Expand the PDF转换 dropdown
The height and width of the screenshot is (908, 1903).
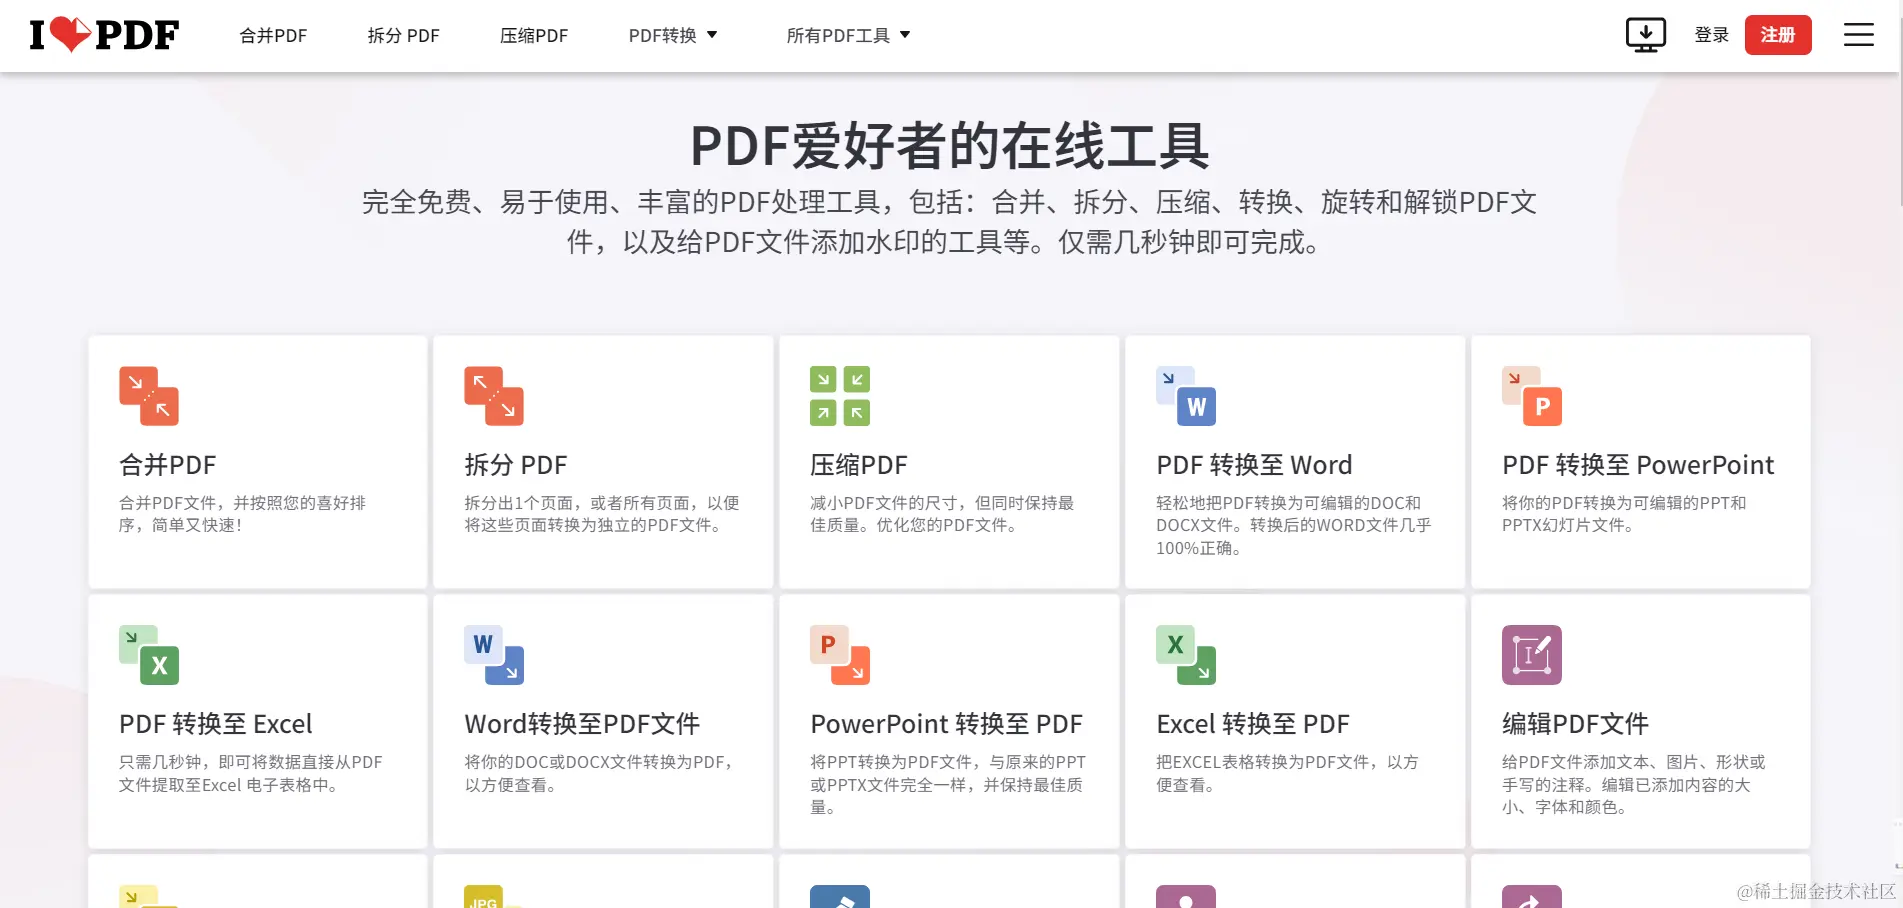pyautogui.click(x=673, y=35)
